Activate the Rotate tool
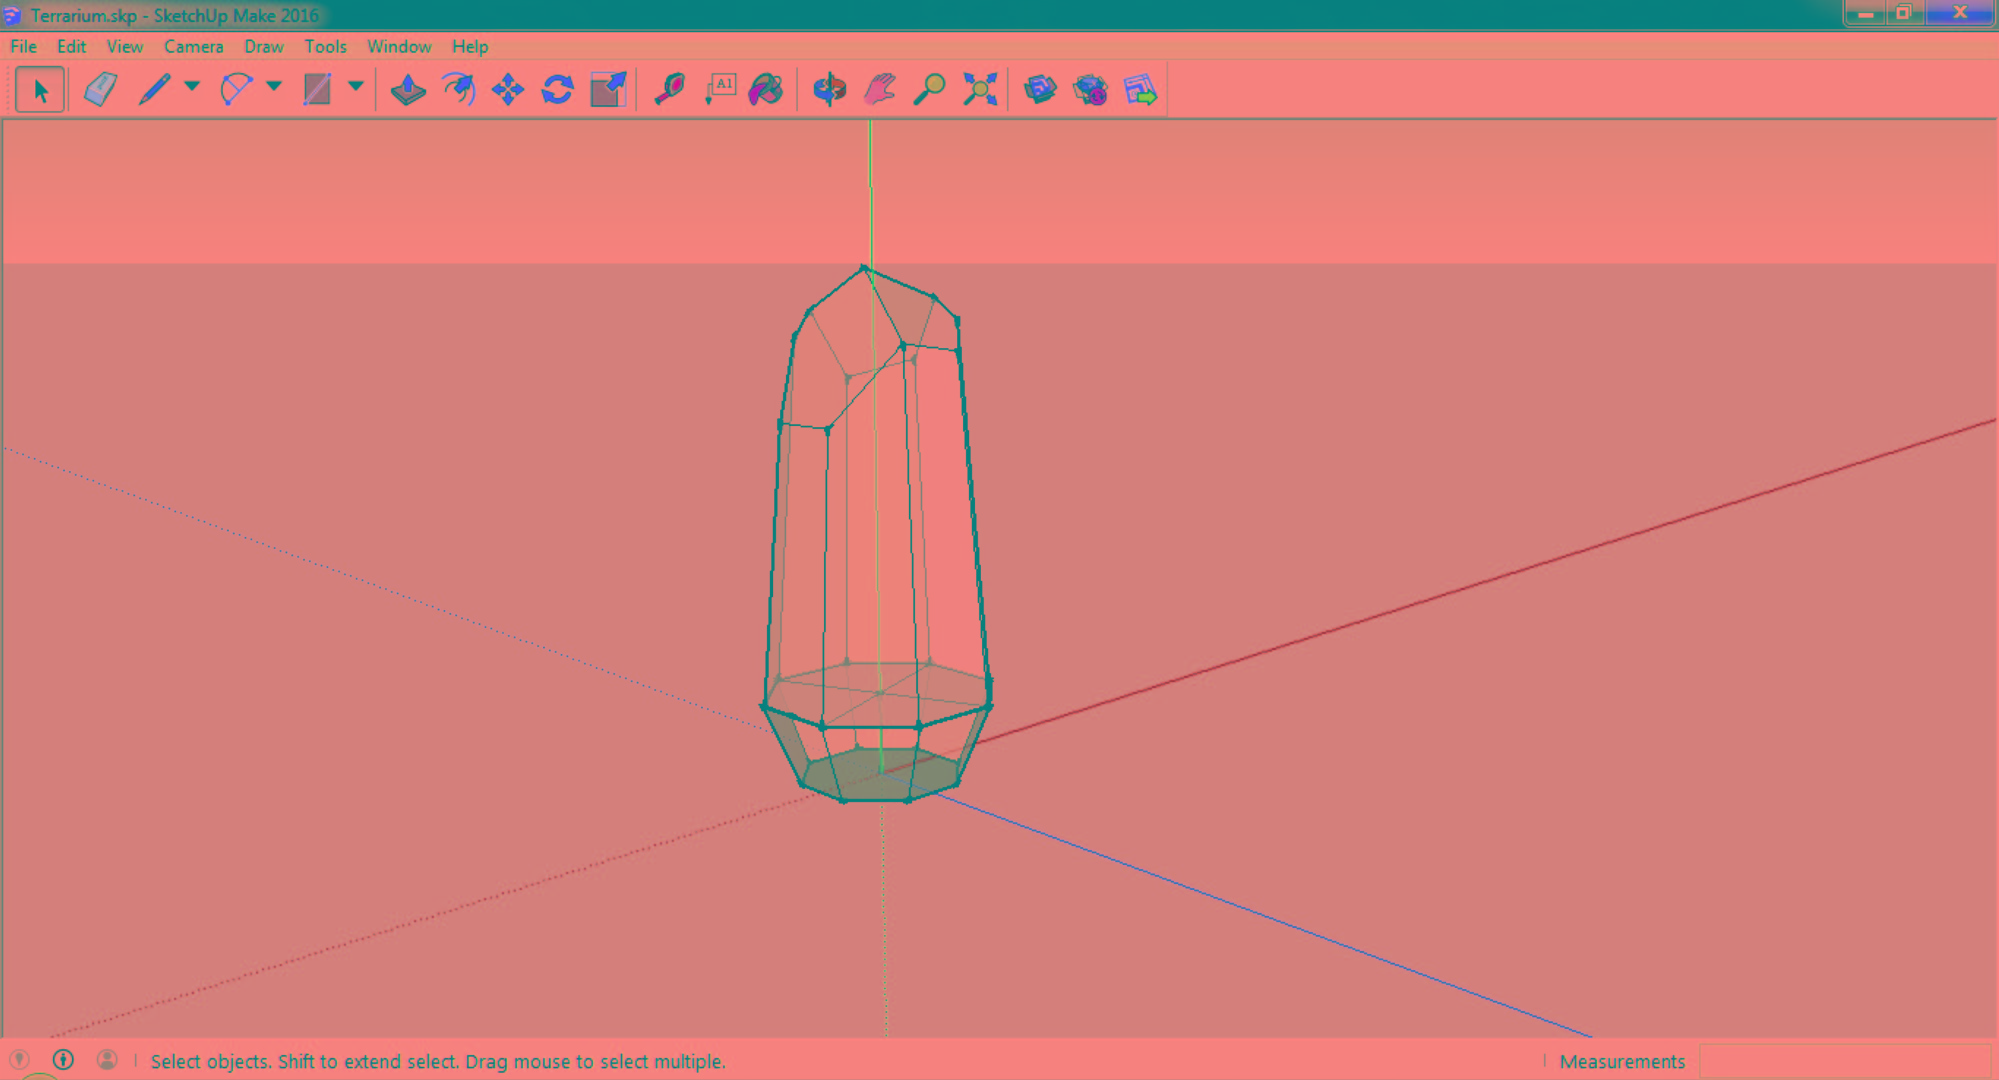The height and width of the screenshot is (1080, 1999). (x=557, y=90)
